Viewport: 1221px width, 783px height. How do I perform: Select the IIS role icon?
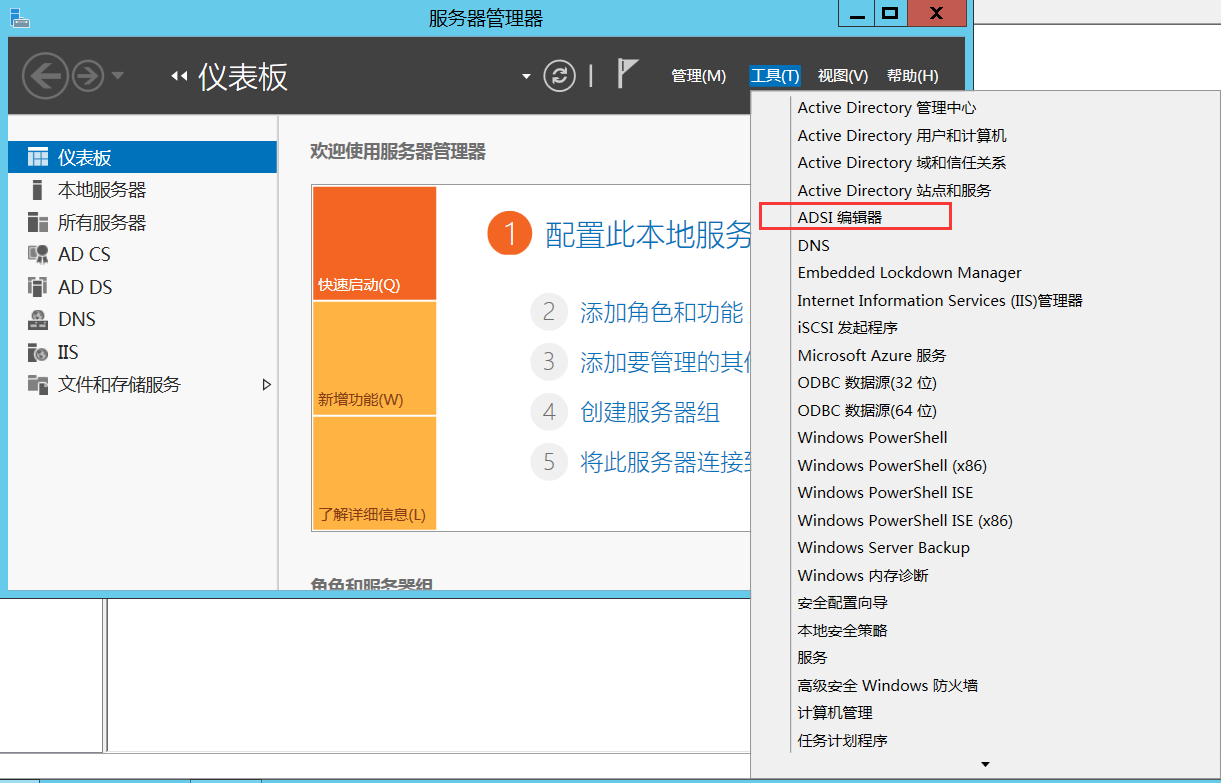pos(38,352)
